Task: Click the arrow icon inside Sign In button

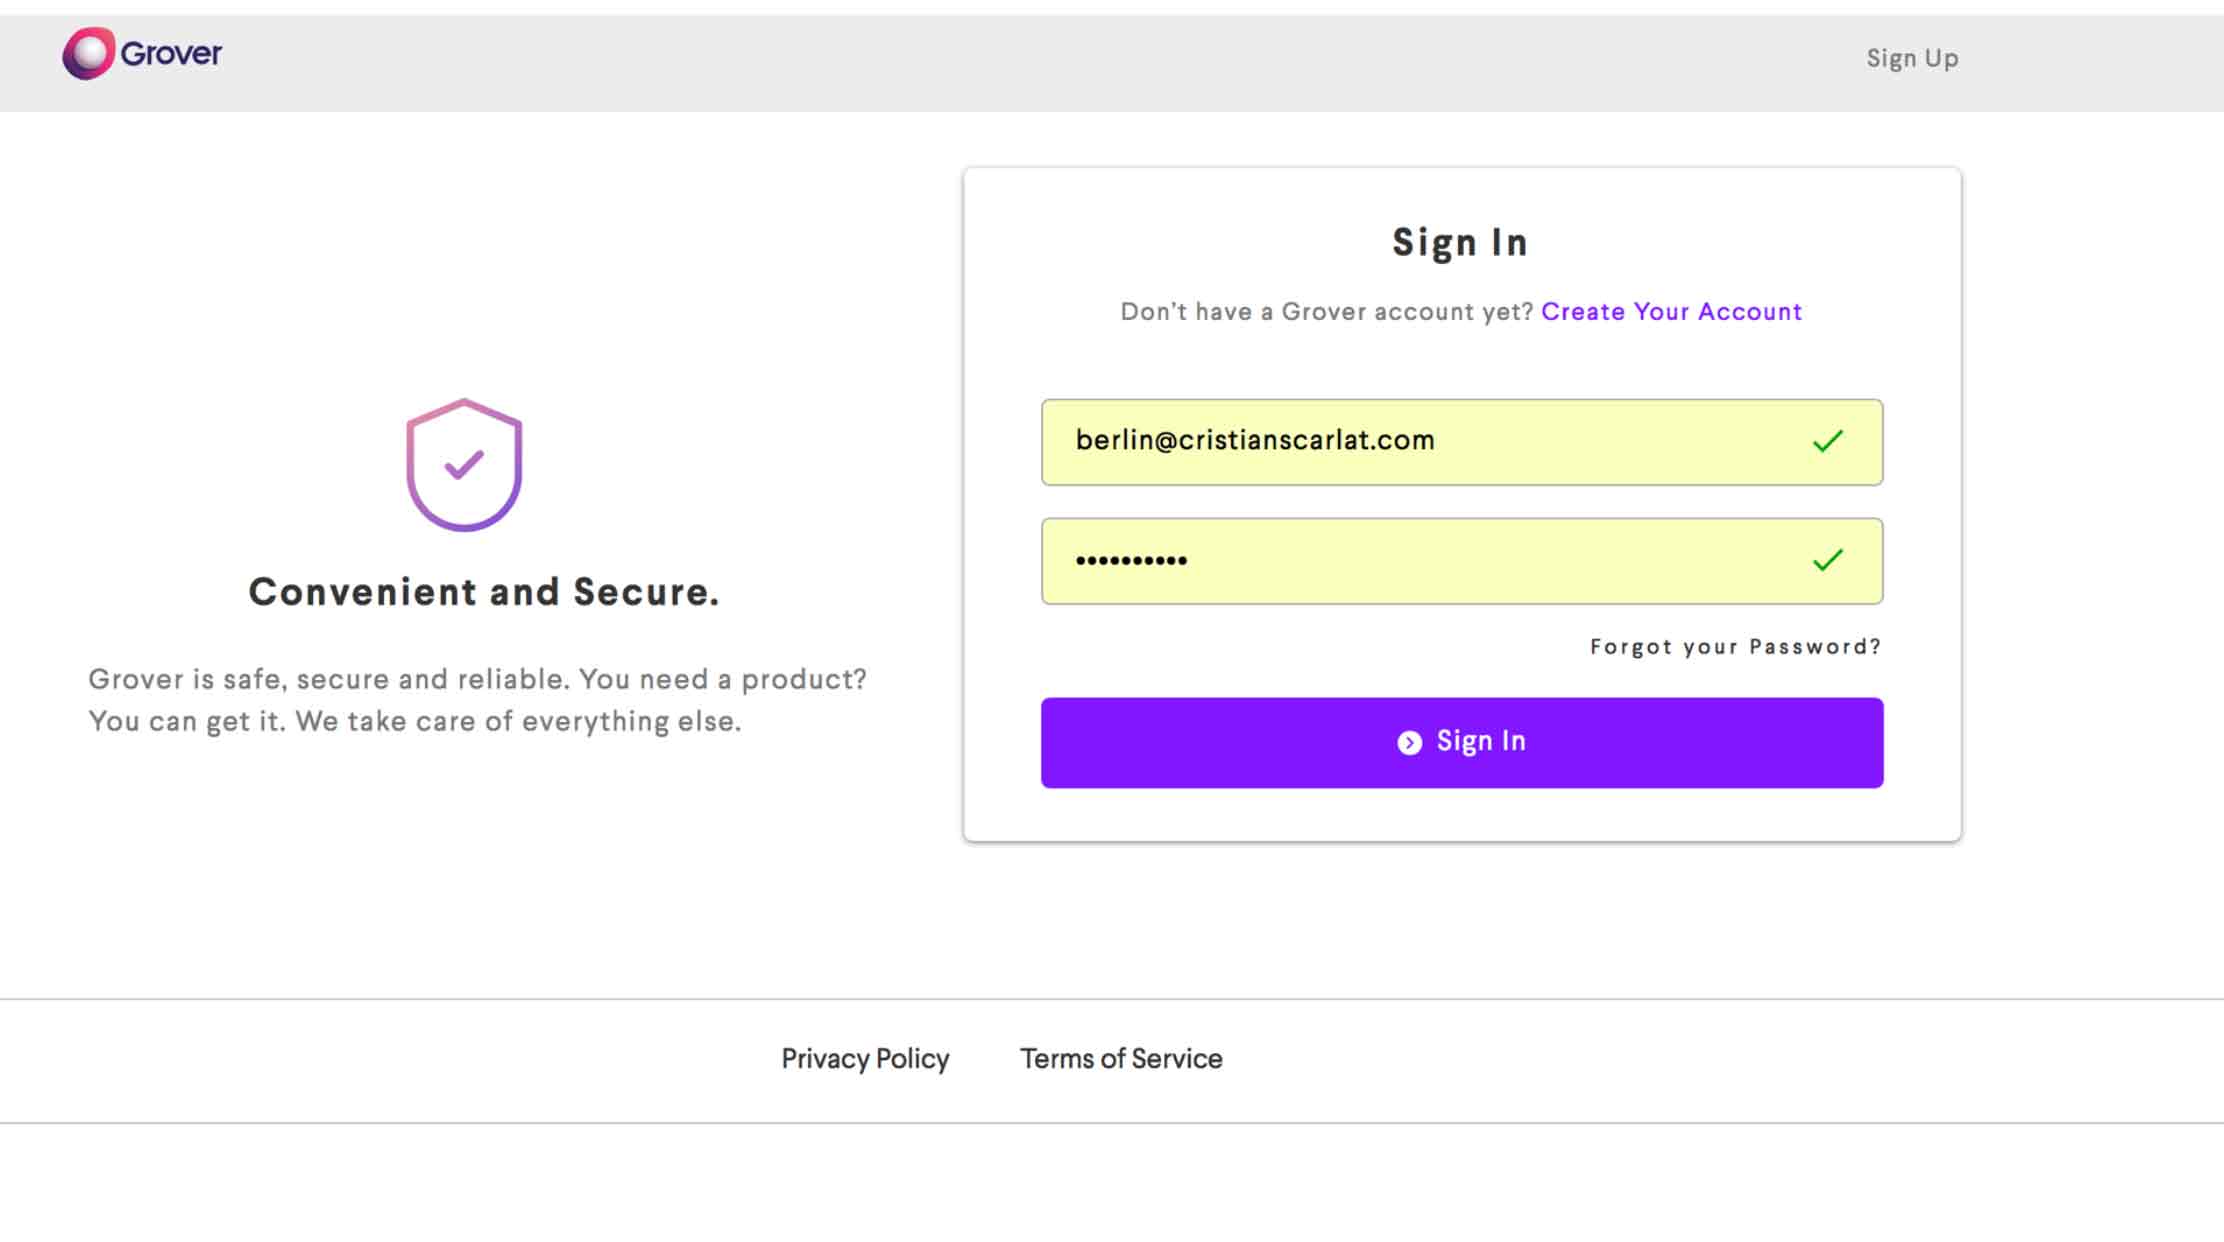Action: 1409,742
